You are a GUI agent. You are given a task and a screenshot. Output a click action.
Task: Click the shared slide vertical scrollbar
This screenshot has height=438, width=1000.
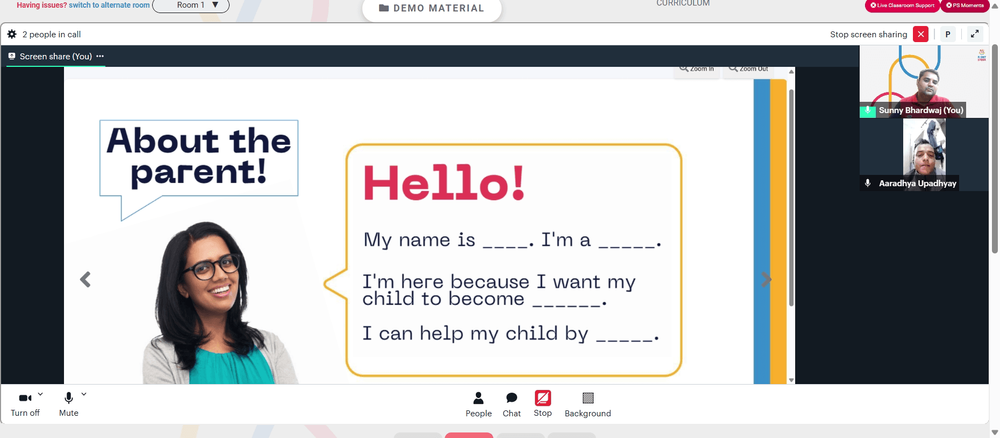click(x=791, y=198)
